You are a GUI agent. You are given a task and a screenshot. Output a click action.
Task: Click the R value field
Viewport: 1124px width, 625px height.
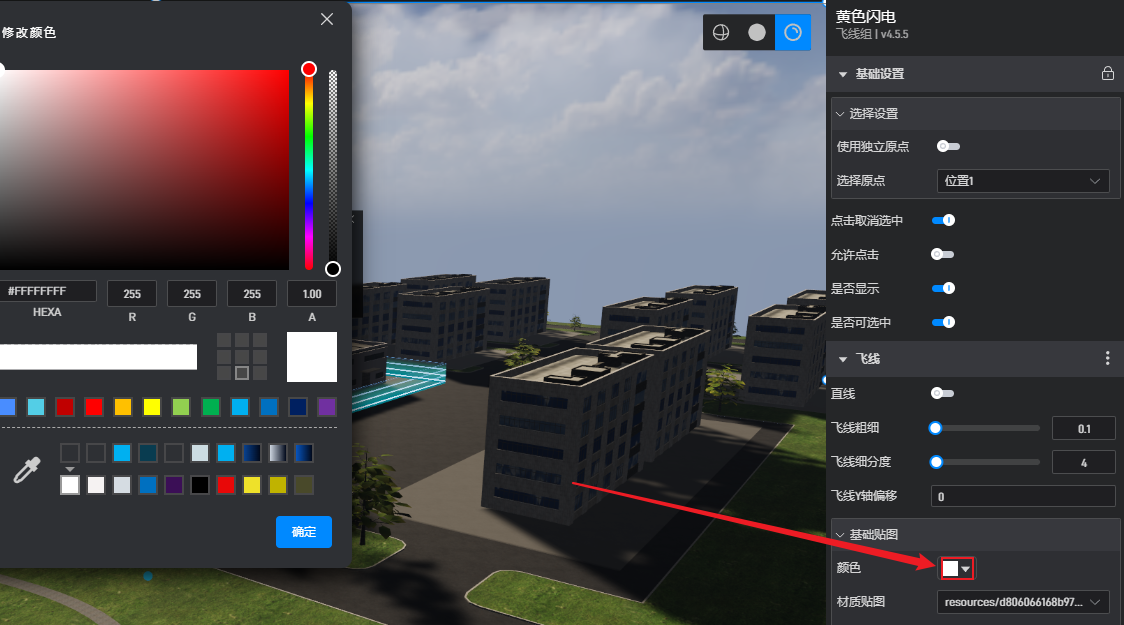click(x=132, y=294)
